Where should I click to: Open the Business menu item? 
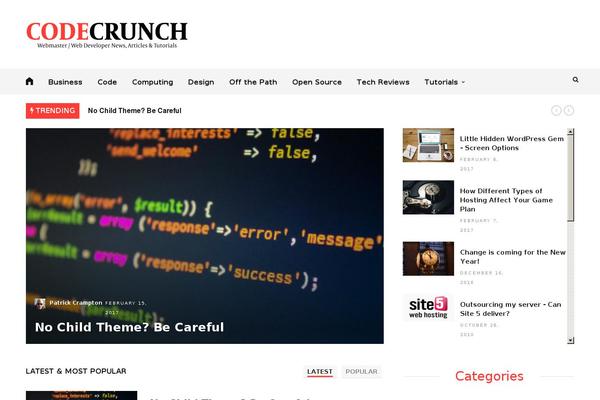(x=65, y=82)
